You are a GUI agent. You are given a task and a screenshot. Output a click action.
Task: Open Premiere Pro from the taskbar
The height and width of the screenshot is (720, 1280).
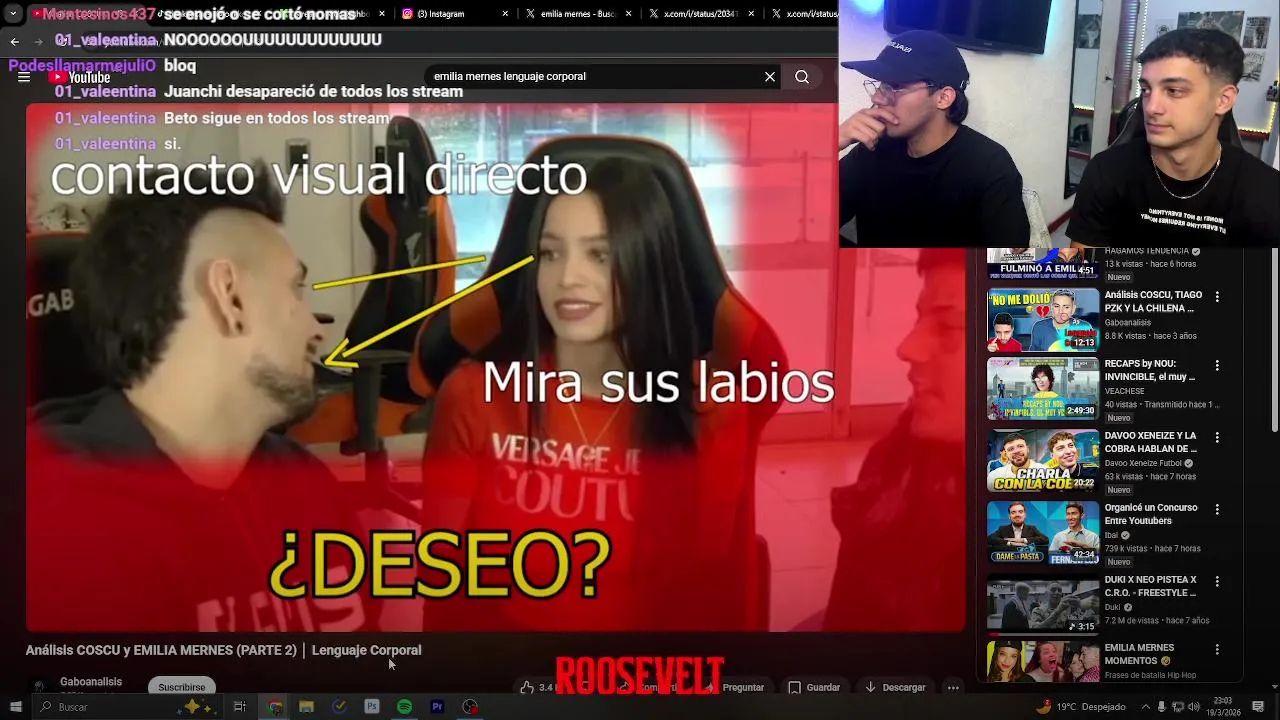click(x=437, y=707)
